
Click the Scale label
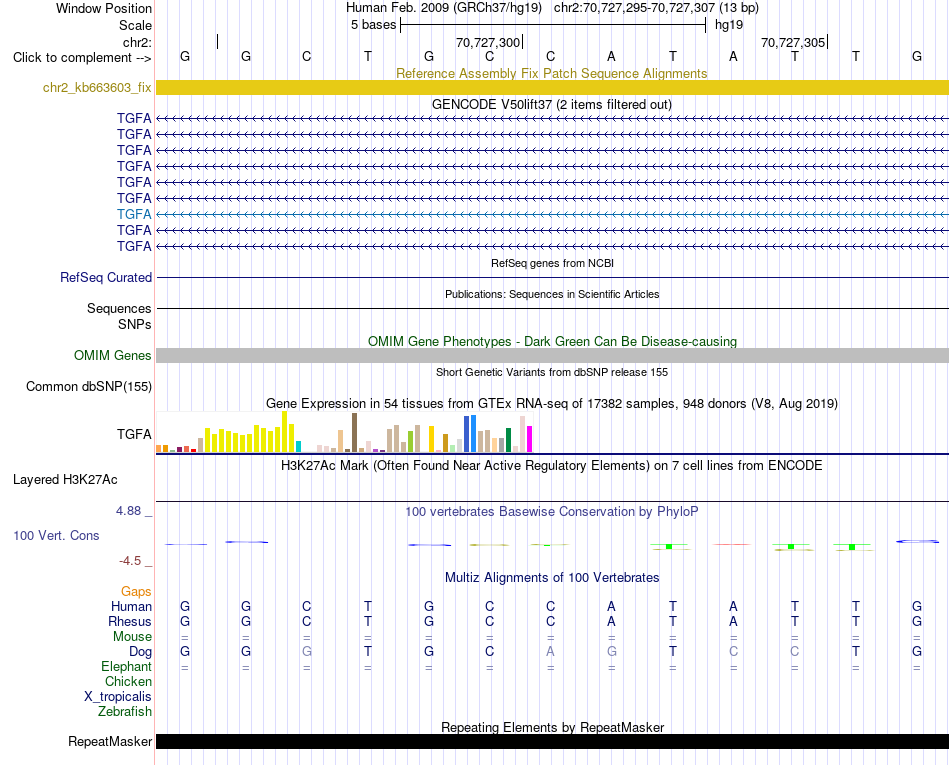[135, 25]
